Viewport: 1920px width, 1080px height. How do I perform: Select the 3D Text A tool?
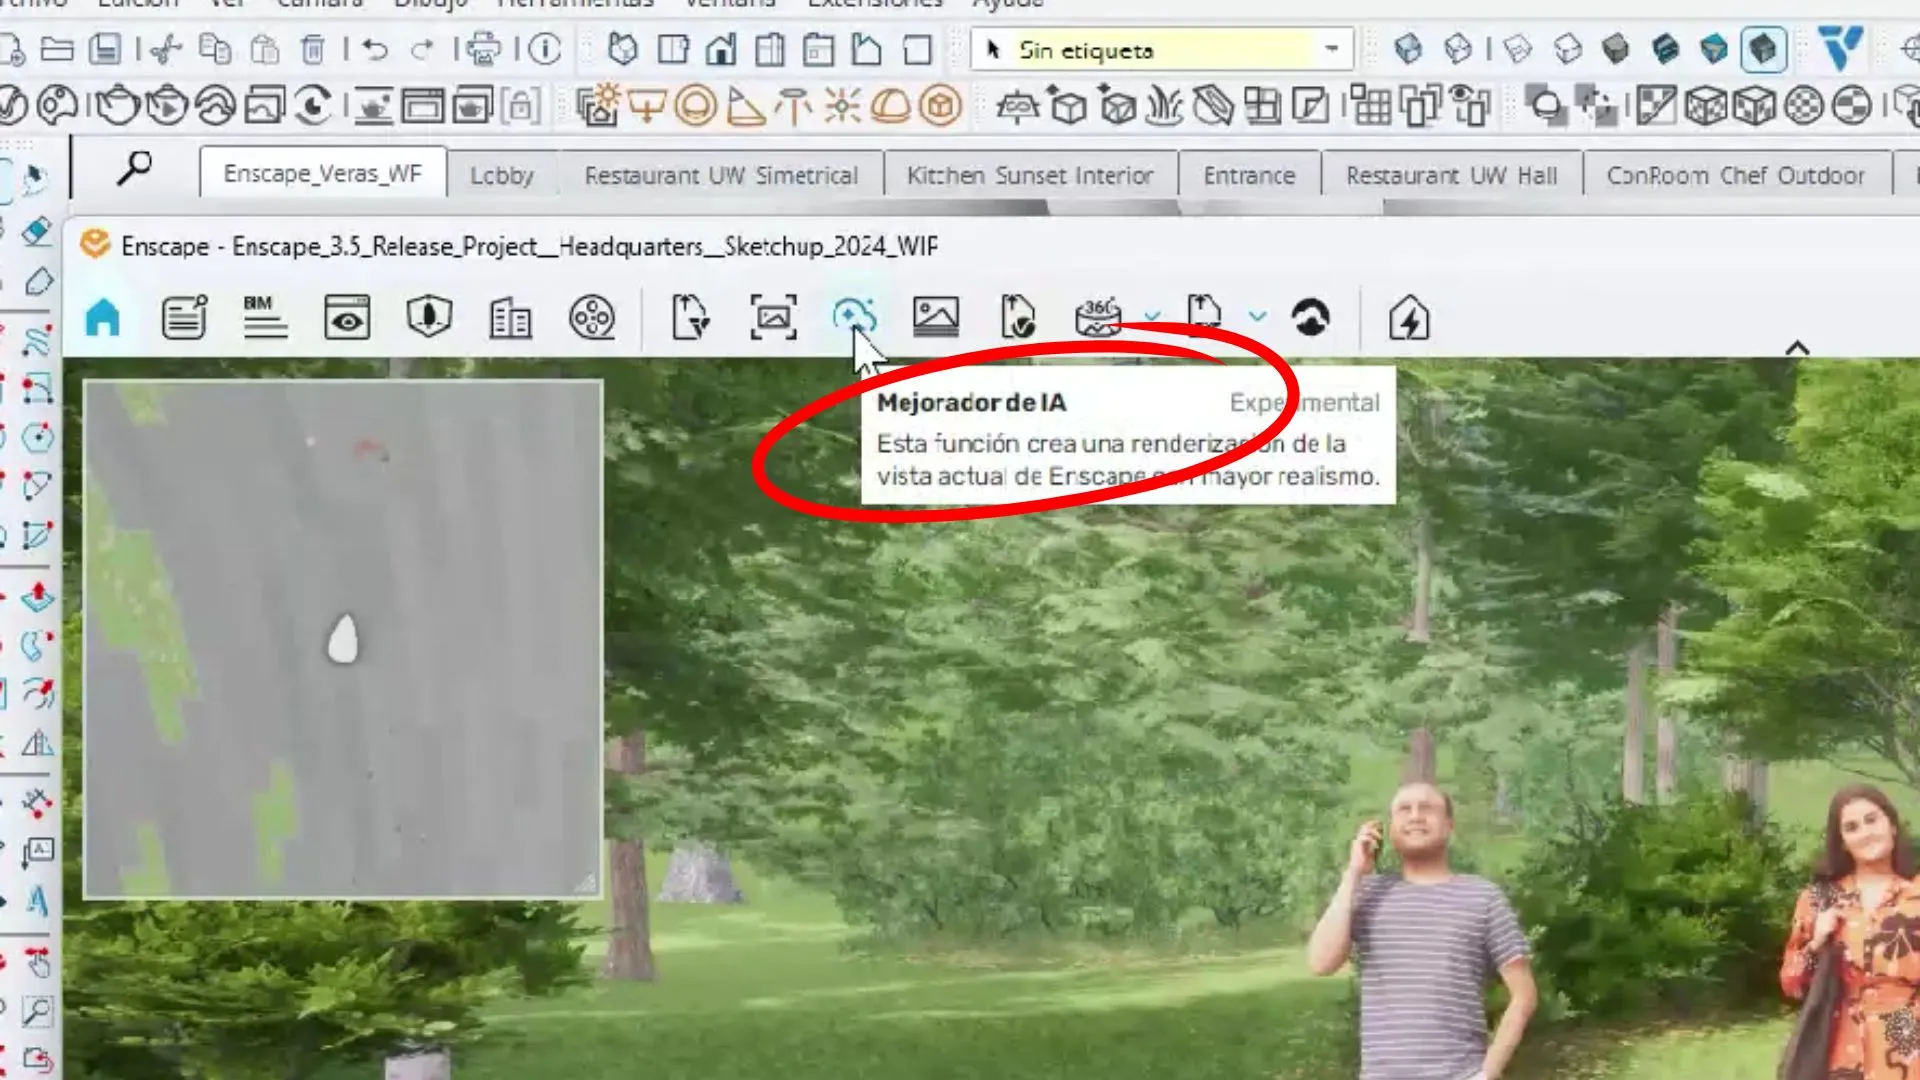tap(37, 902)
